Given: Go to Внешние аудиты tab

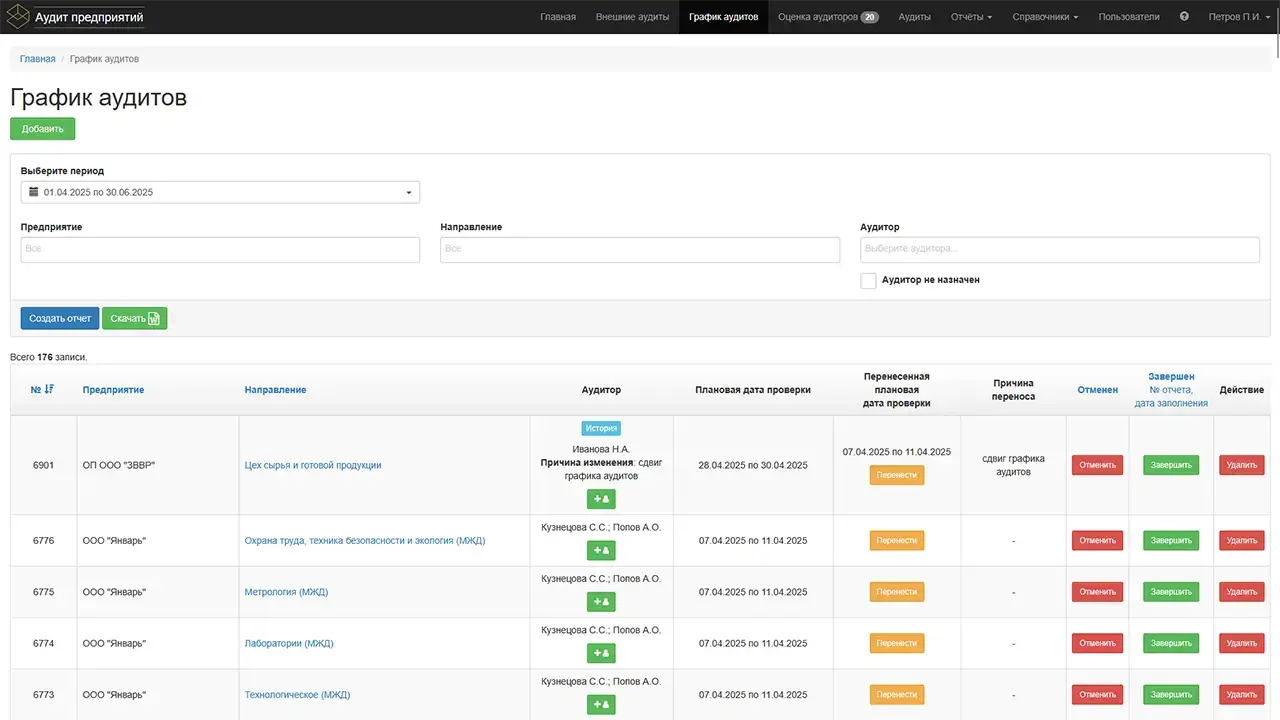Looking at the screenshot, I should click(632, 17).
